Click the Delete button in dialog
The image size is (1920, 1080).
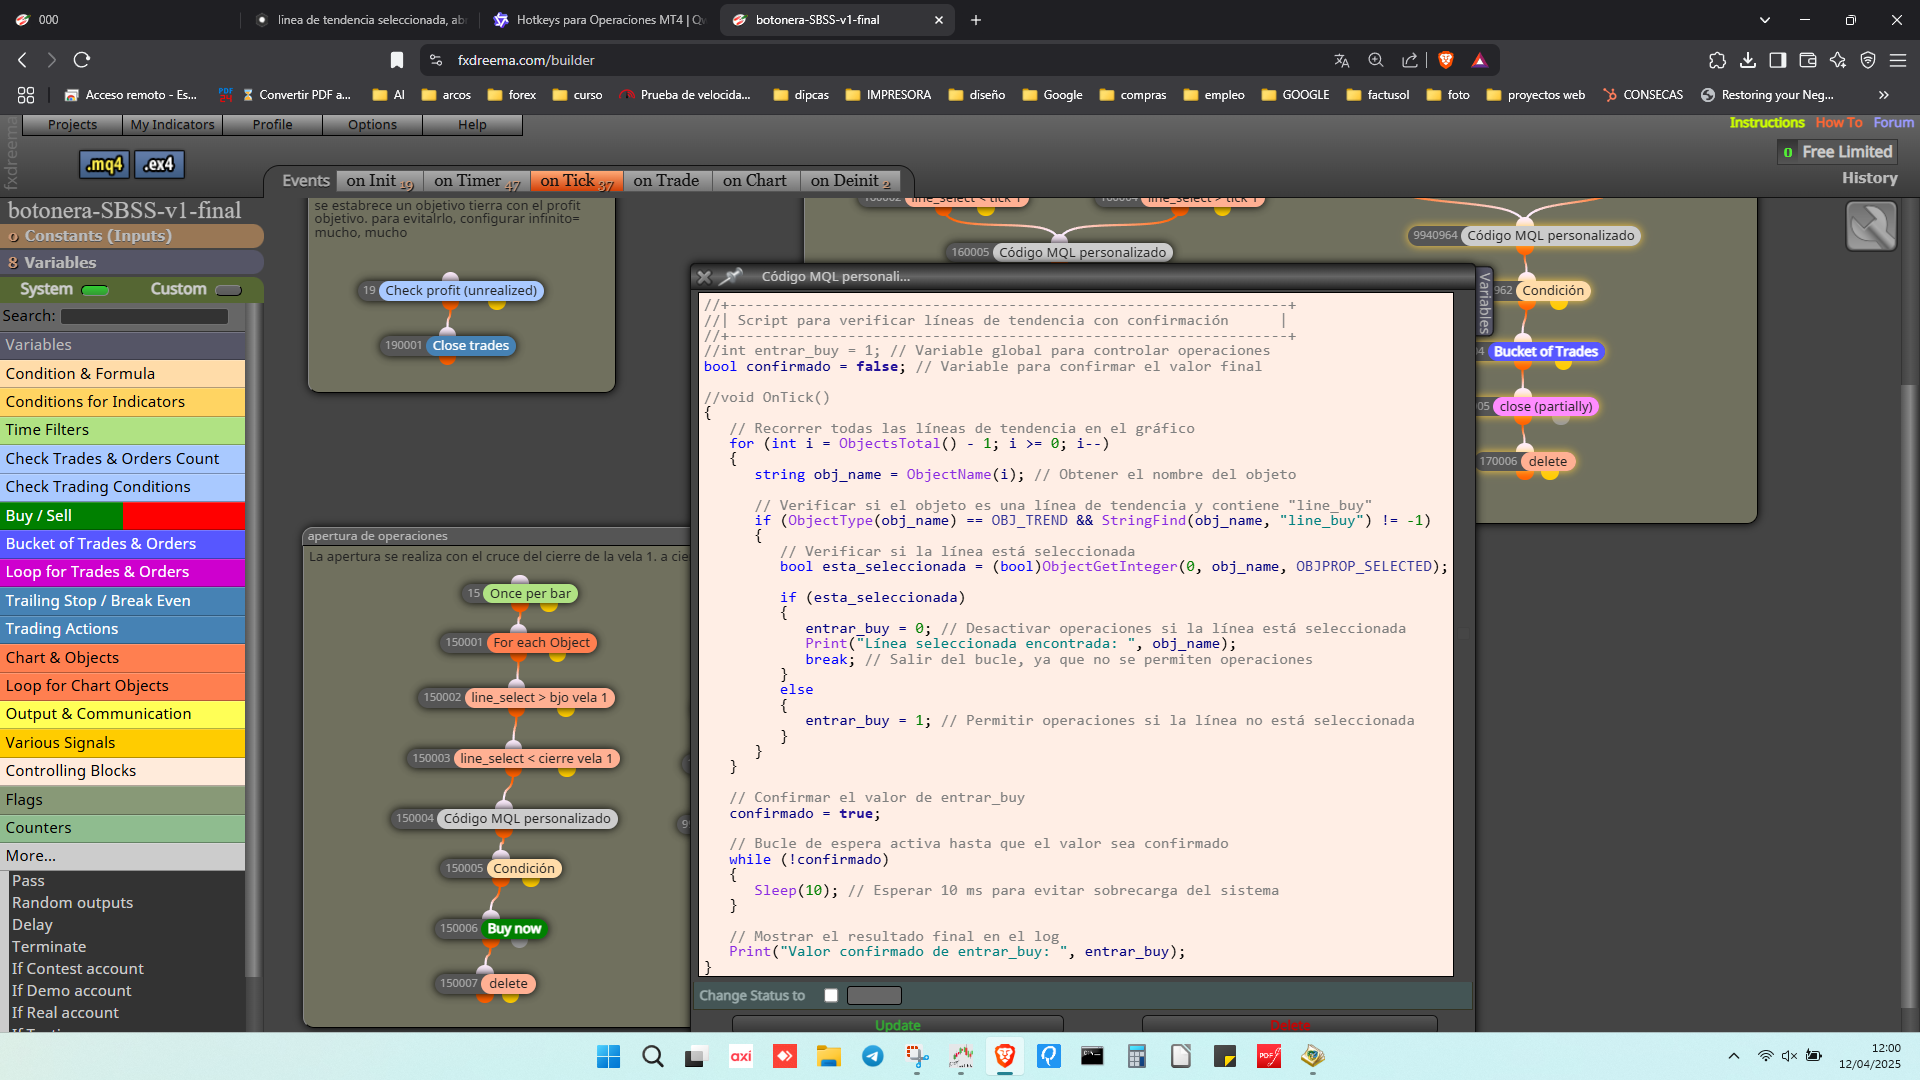pos(1289,1025)
